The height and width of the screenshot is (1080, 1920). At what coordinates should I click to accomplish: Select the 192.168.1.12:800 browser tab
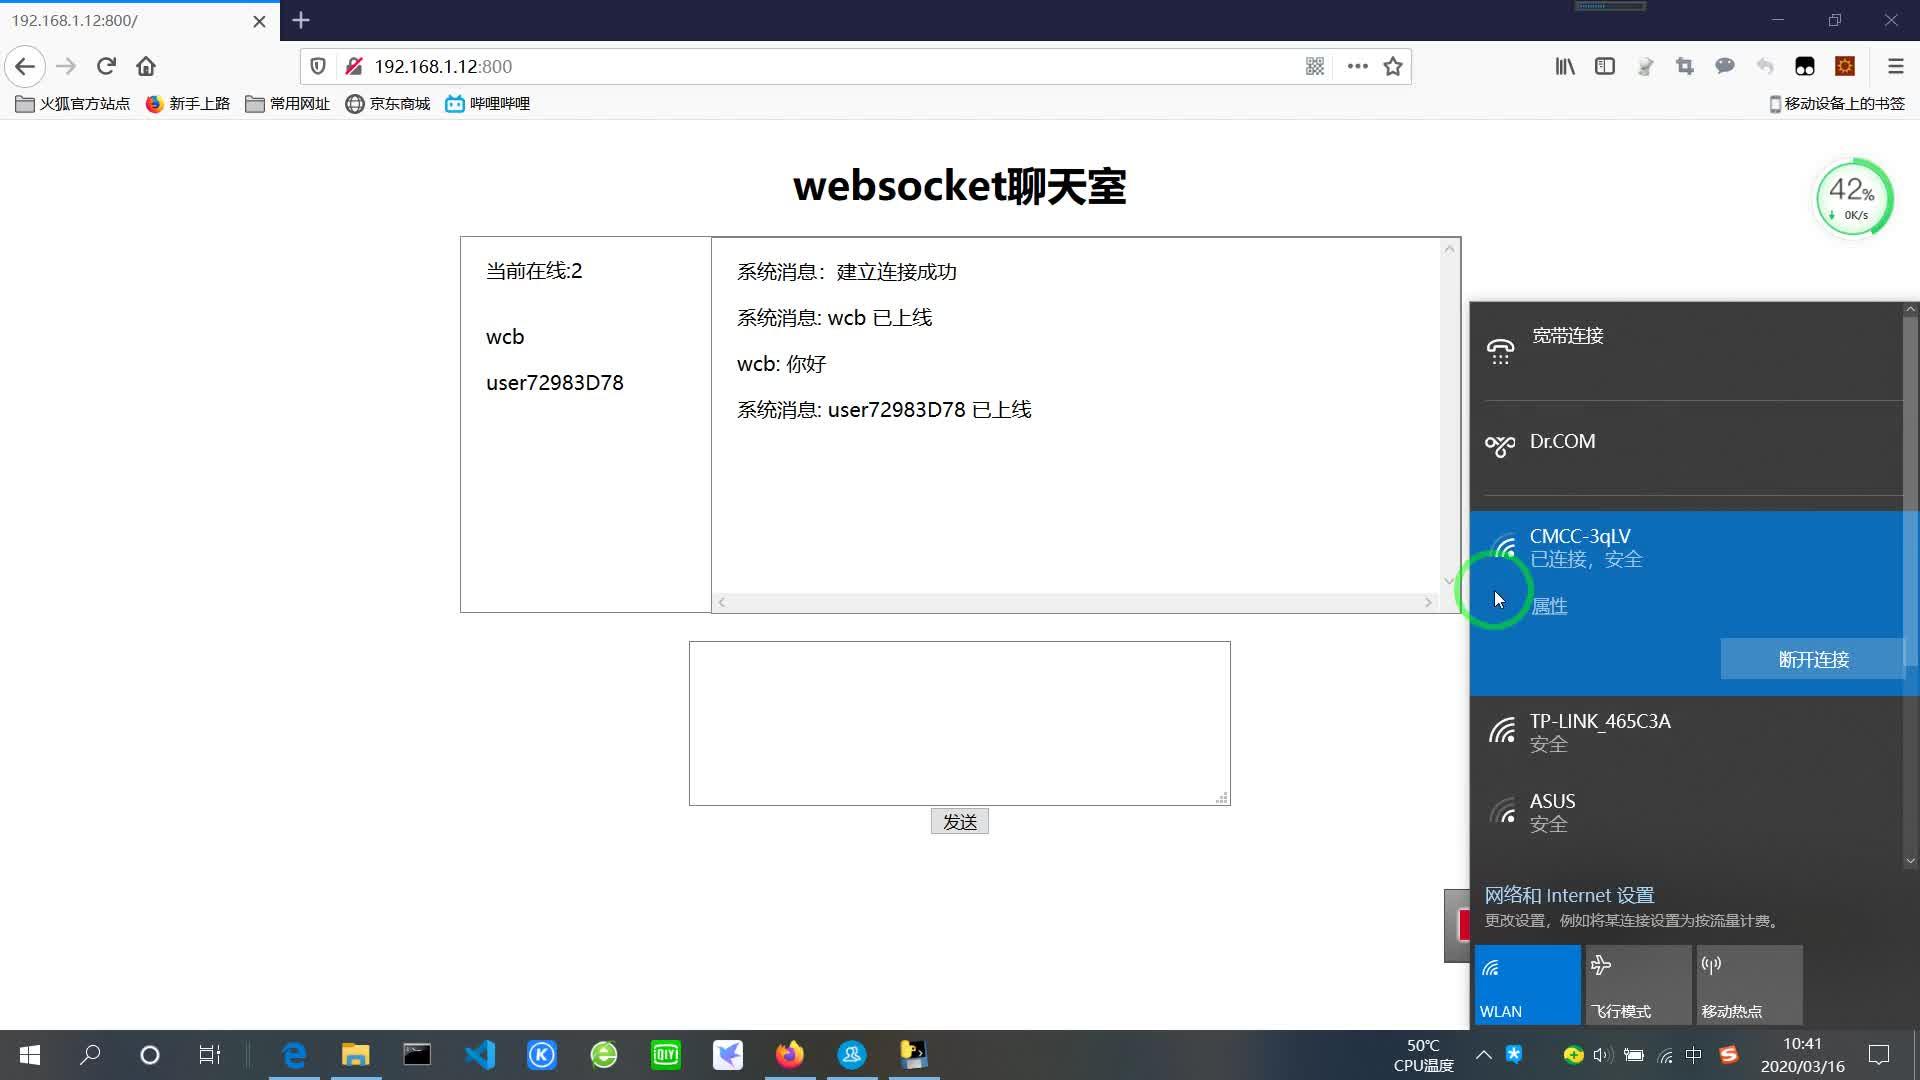[x=120, y=20]
